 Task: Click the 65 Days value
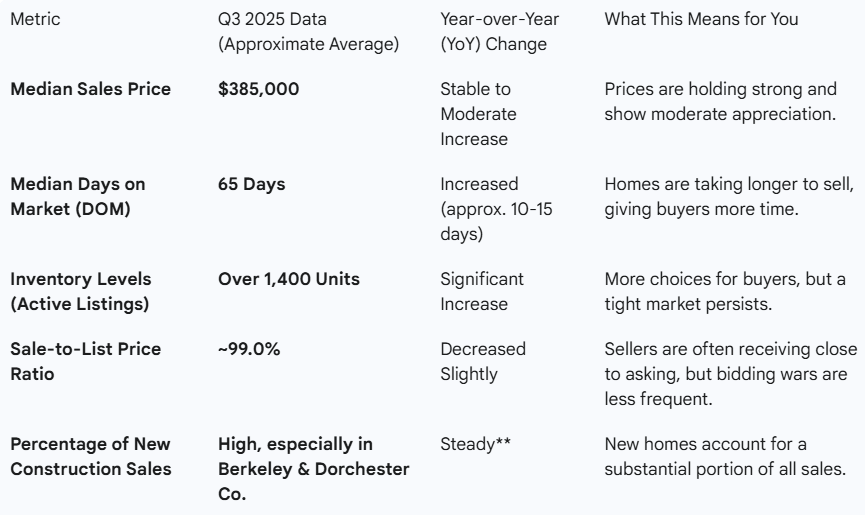tap(252, 184)
